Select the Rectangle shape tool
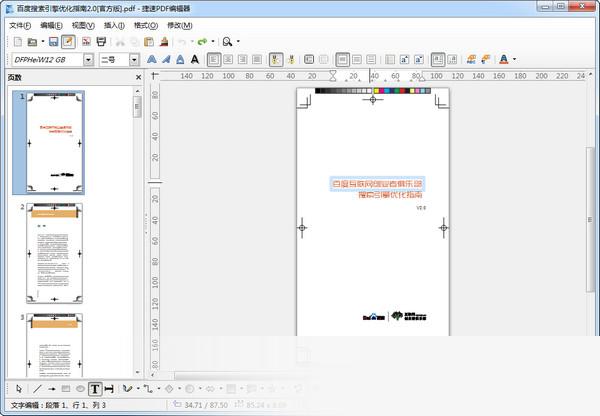Screen dimensions: 600x416 pos(66,388)
